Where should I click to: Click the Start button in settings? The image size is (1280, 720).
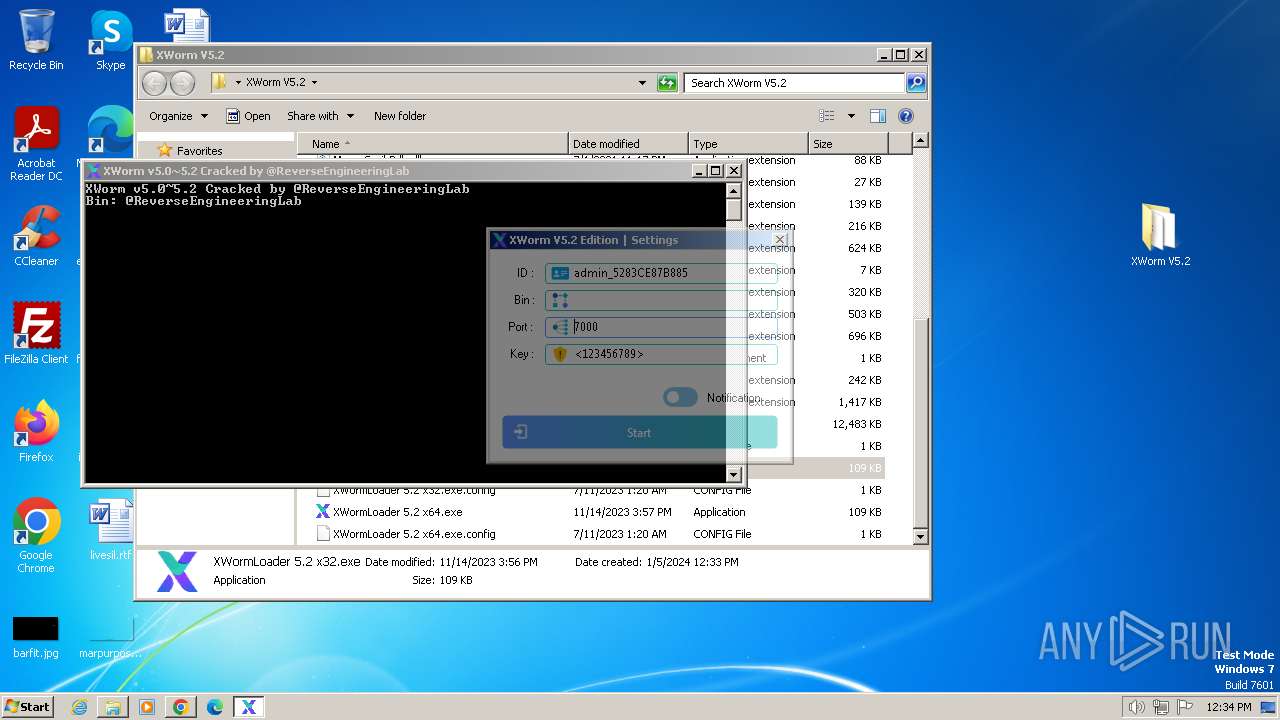639,432
